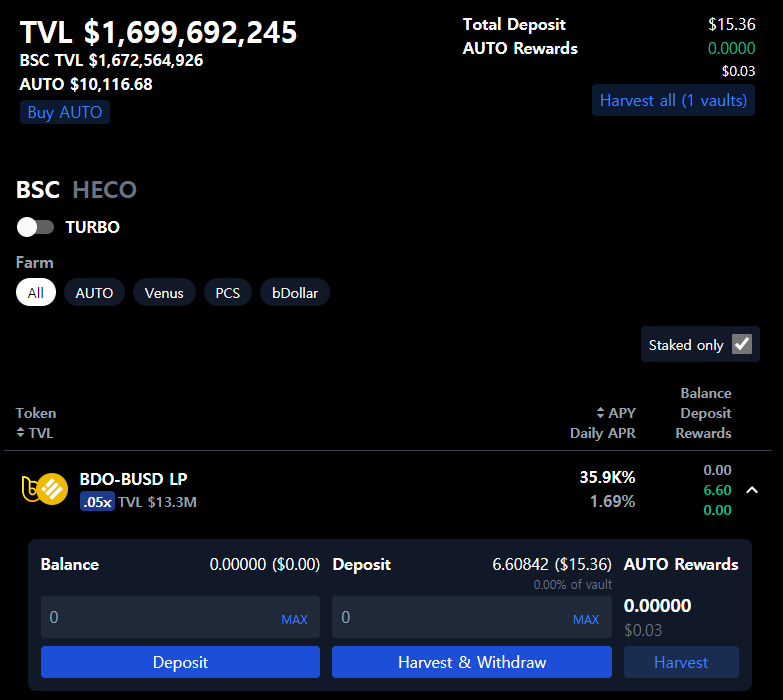
Task: Sort vaults by TVL column header
Action: pyautogui.click(x=34, y=432)
